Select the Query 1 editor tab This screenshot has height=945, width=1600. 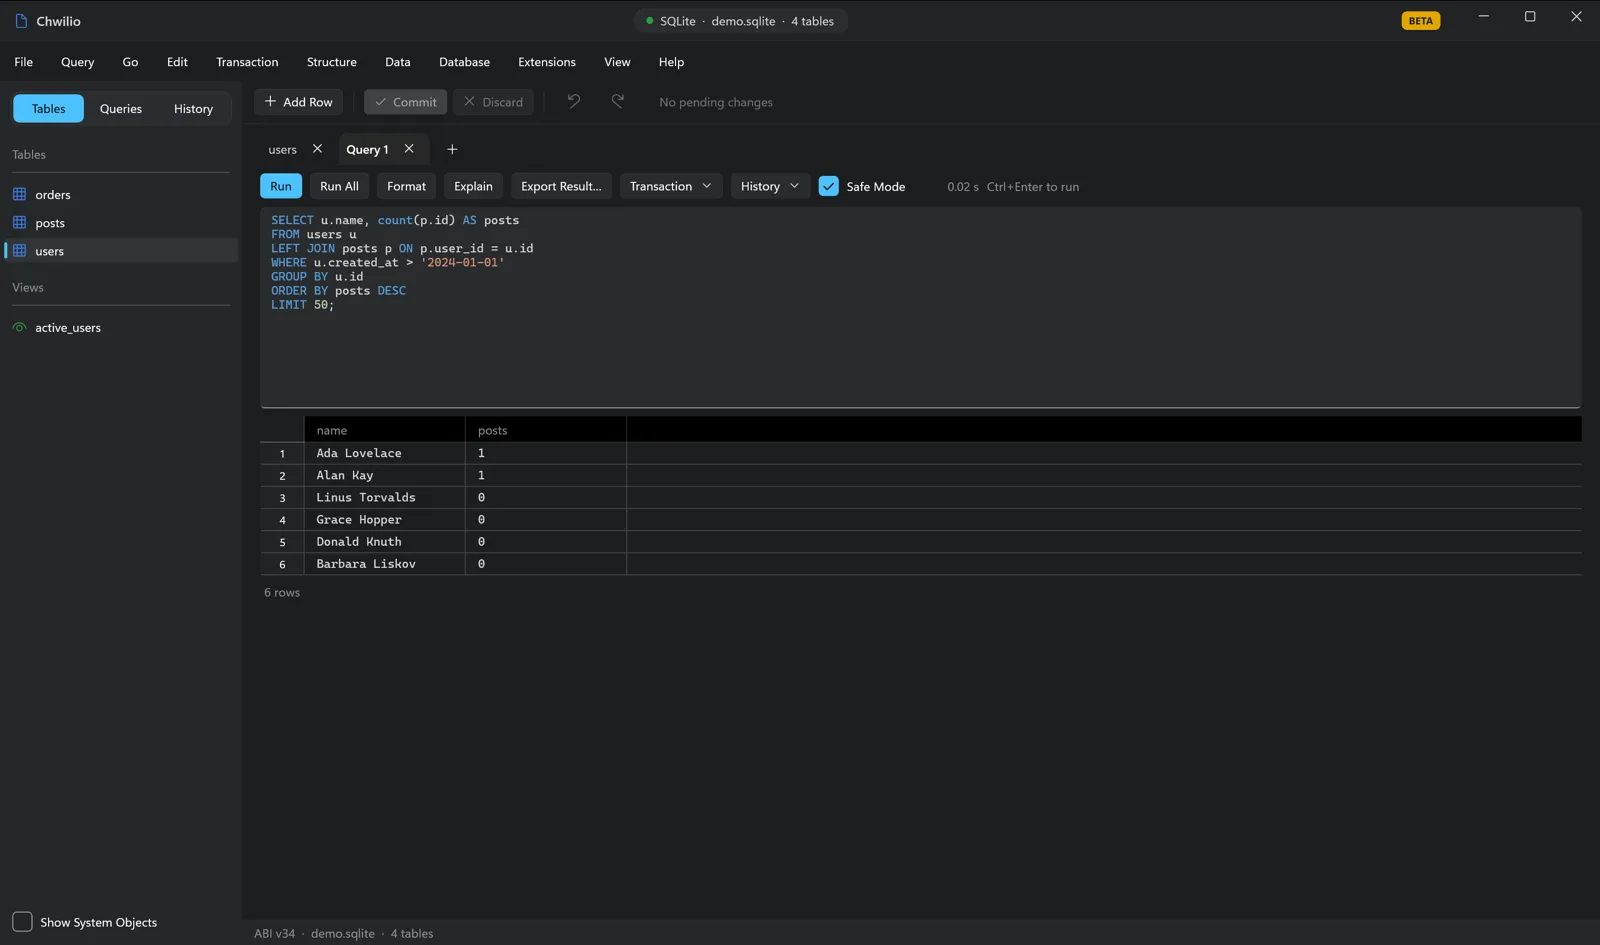(x=367, y=149)
